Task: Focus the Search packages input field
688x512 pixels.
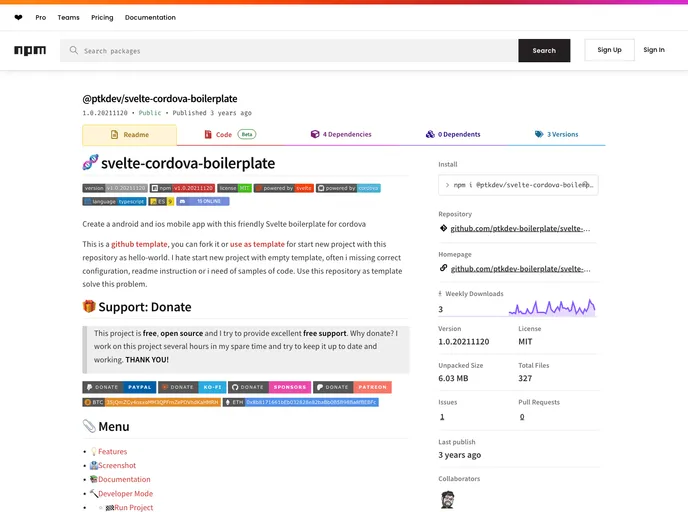Action: [289, 50]
